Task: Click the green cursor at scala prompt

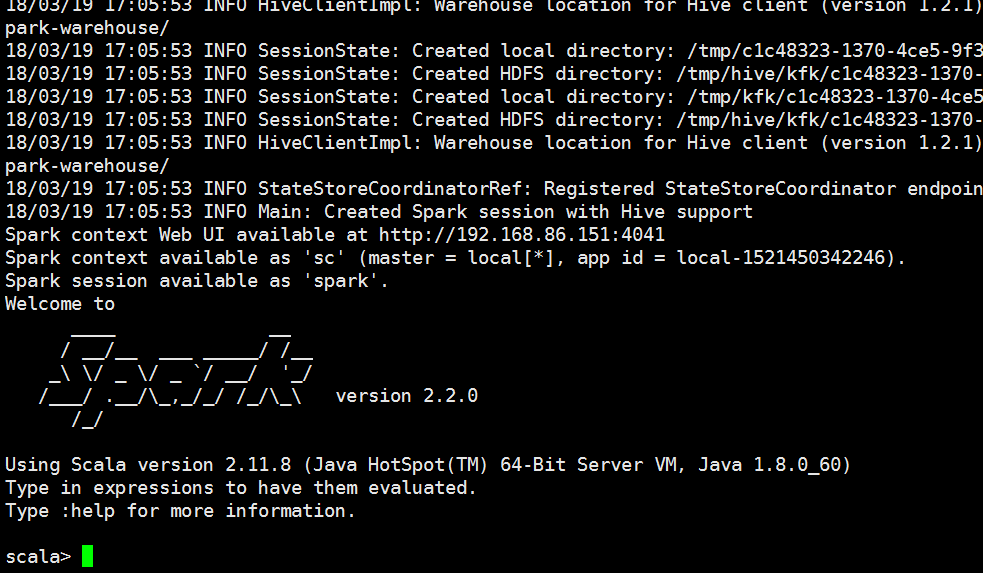Action: tap(87, 556)
